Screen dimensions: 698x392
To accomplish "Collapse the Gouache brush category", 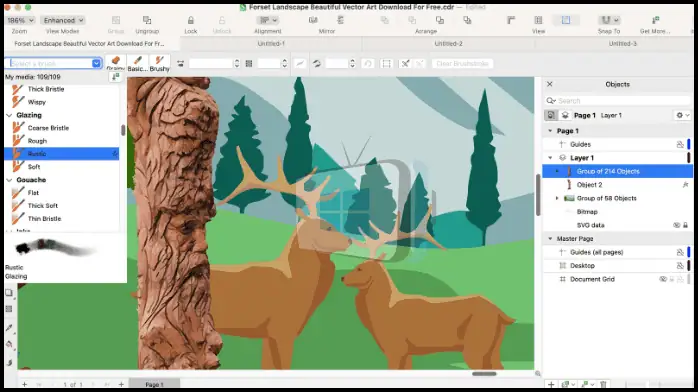I will (x=9, y=180).
